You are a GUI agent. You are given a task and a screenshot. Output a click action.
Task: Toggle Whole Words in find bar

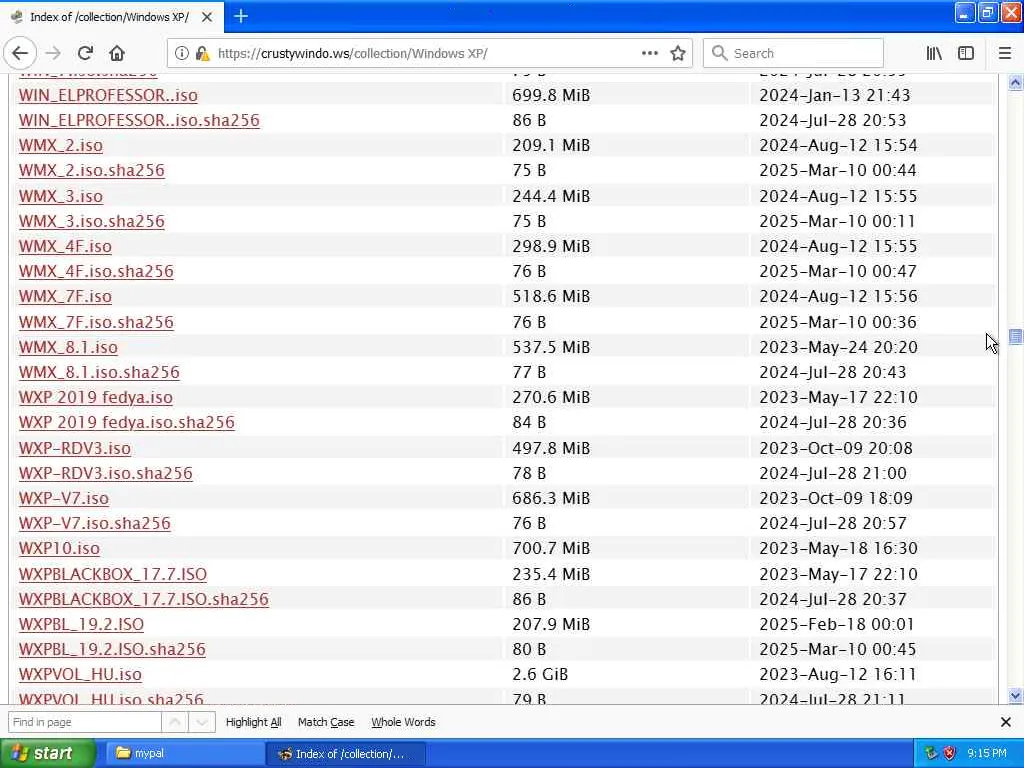pyautogui.click(x=403, y=722)
